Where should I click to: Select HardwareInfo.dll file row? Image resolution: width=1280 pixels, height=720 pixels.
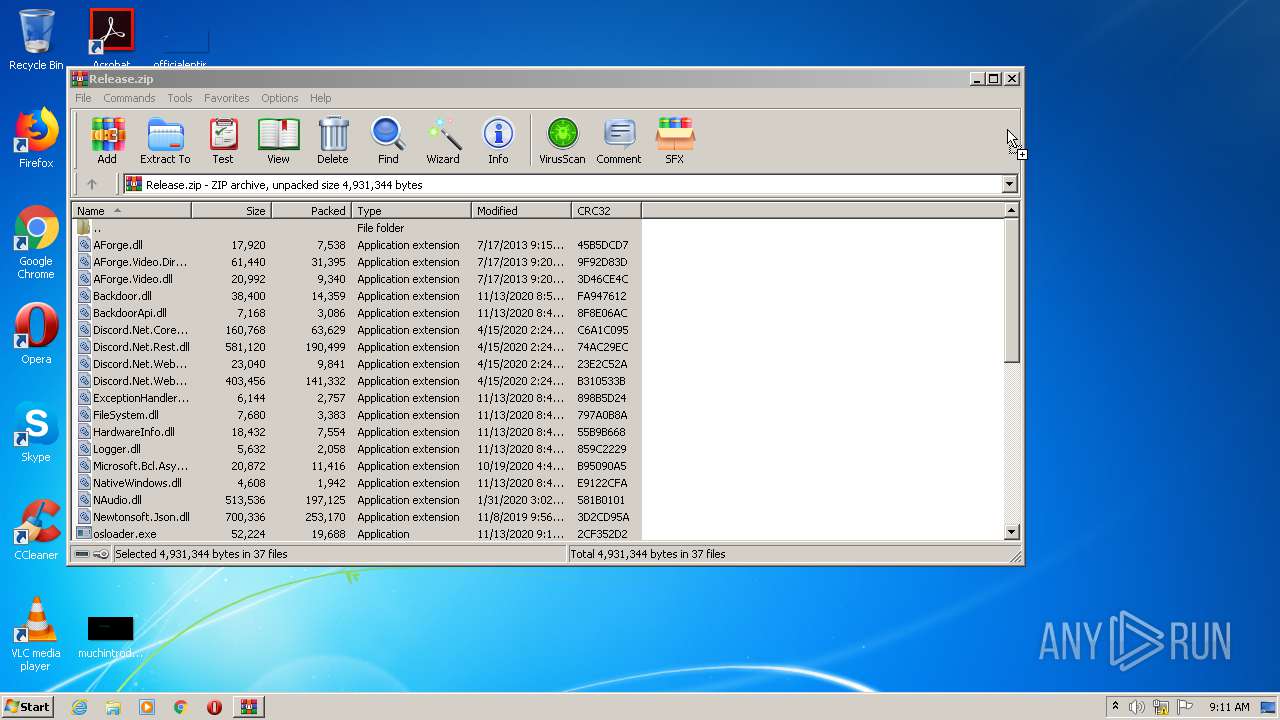[x=356, y=432]
